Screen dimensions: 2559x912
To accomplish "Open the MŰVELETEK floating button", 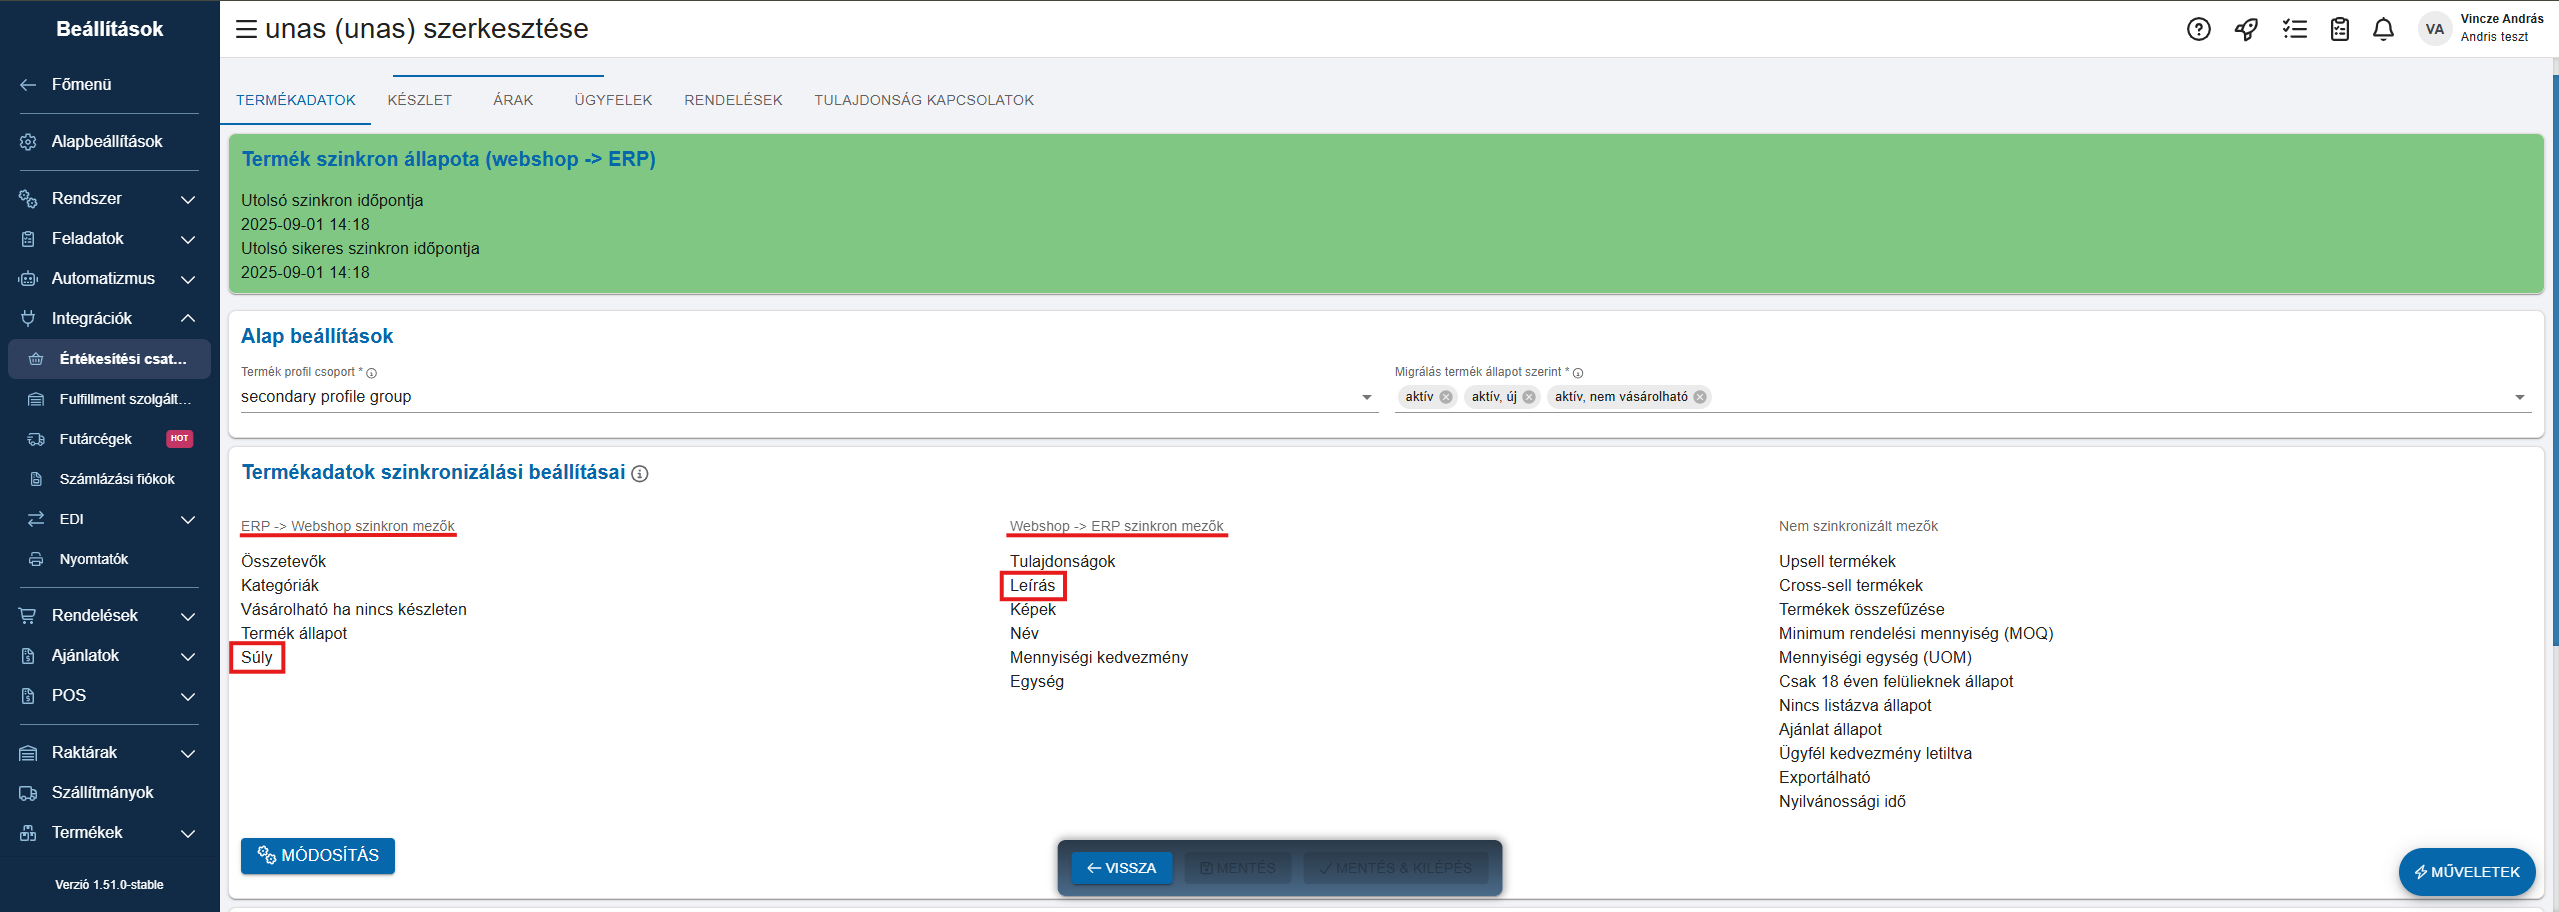I will pyautogui.click(x=2466, y=872).
